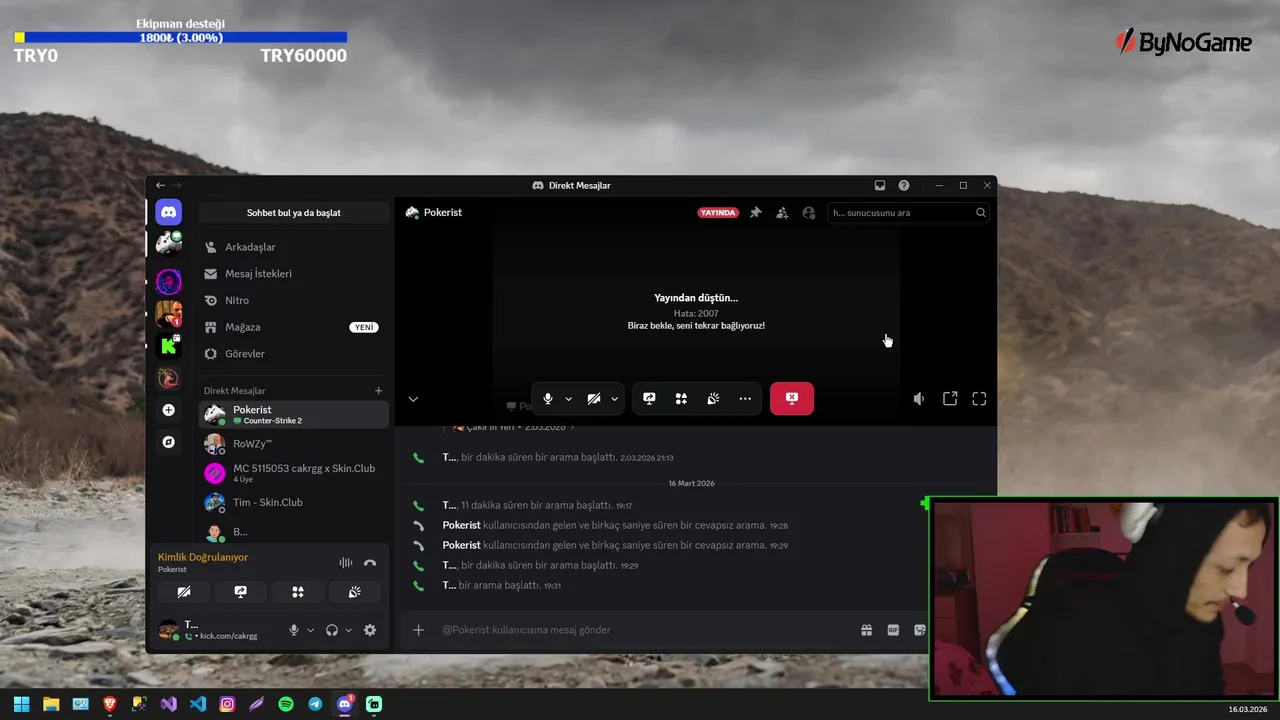This screenshot has width=1280, height=720.
Task: Open Mağaza shop
Action: (293, 327)
